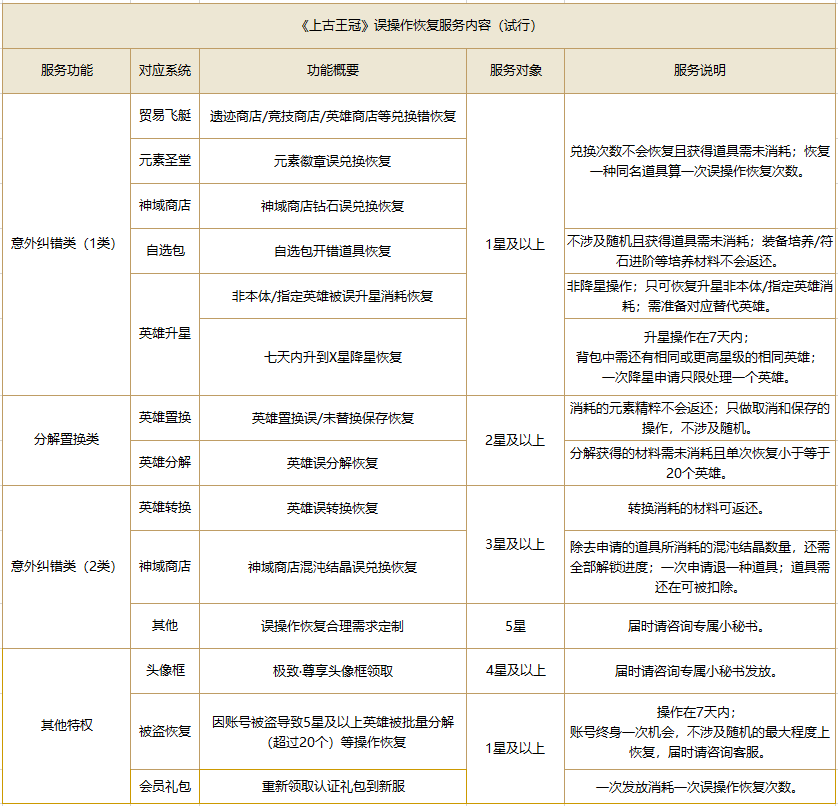The image size is (838, 806).
Task: Select the 头像框 system cell
Action: click(165, 671)
